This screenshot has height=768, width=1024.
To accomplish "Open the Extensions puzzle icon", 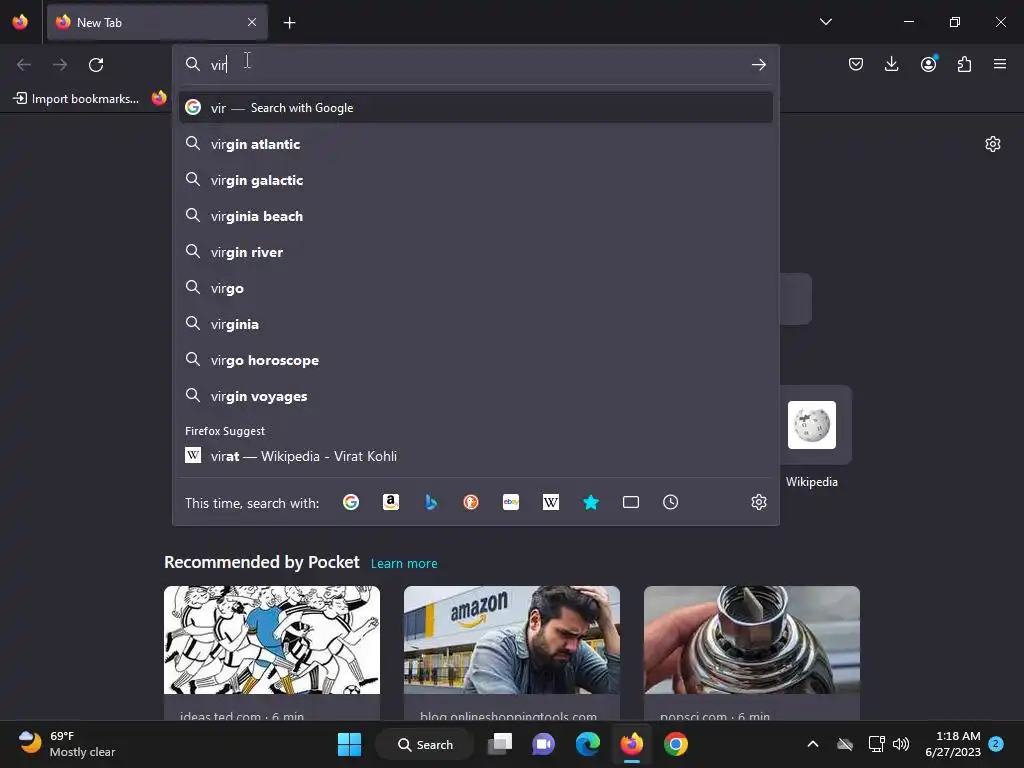I will tap(965, 64).
